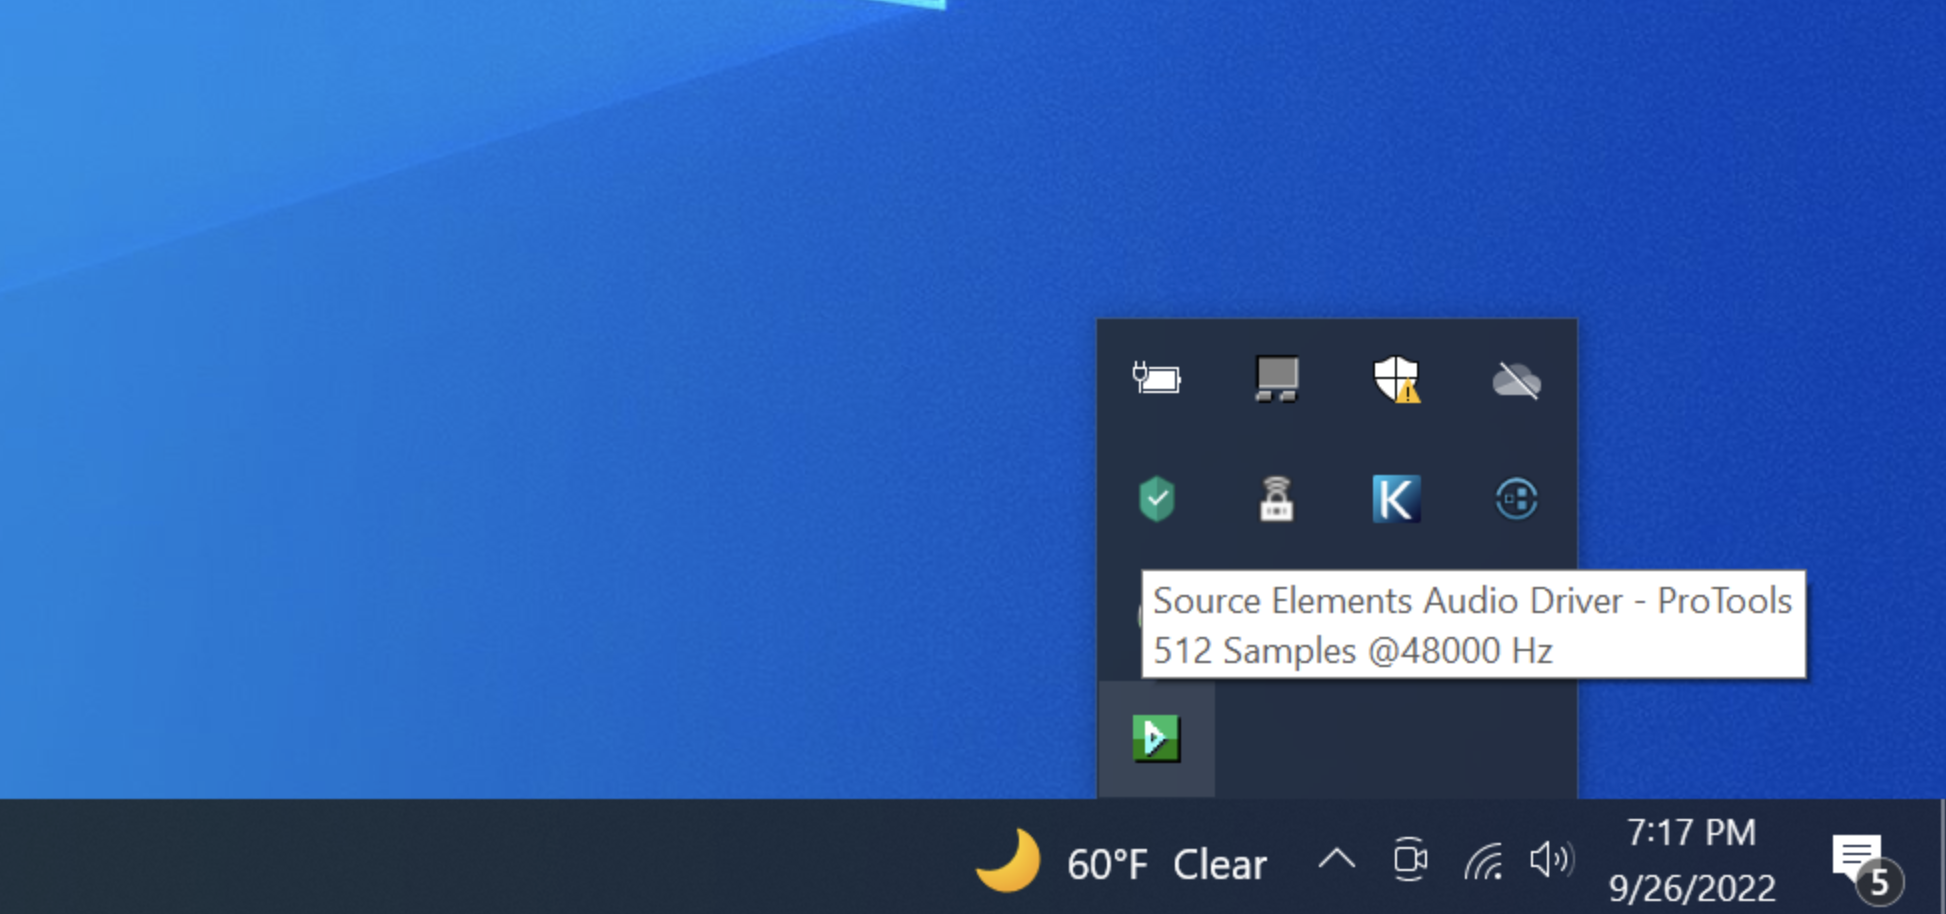Open the weather moon icon widget

pyautogui.click(x=1008, y=860)
